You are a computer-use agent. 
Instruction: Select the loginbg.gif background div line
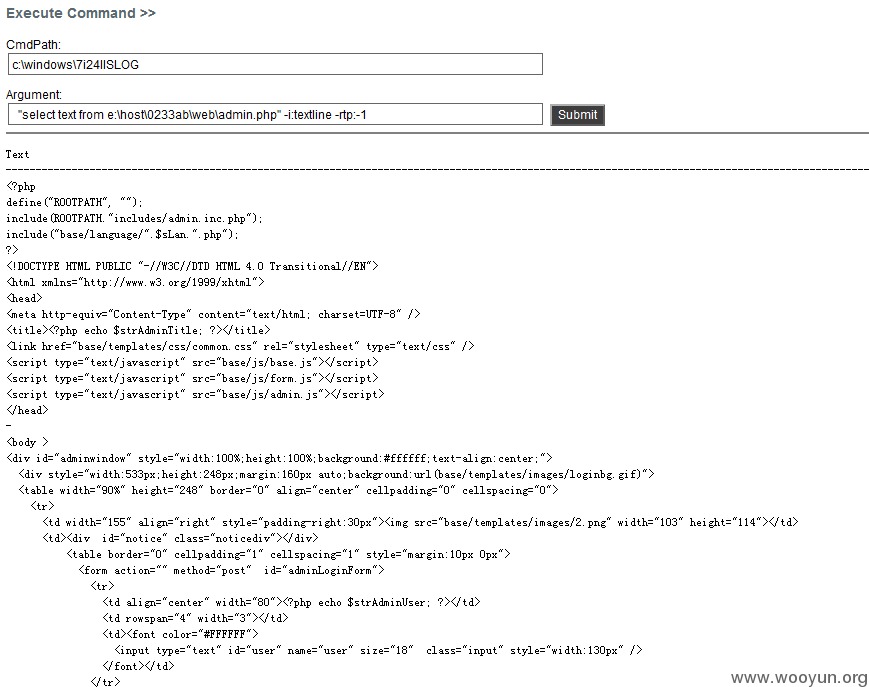pos(336,475)
